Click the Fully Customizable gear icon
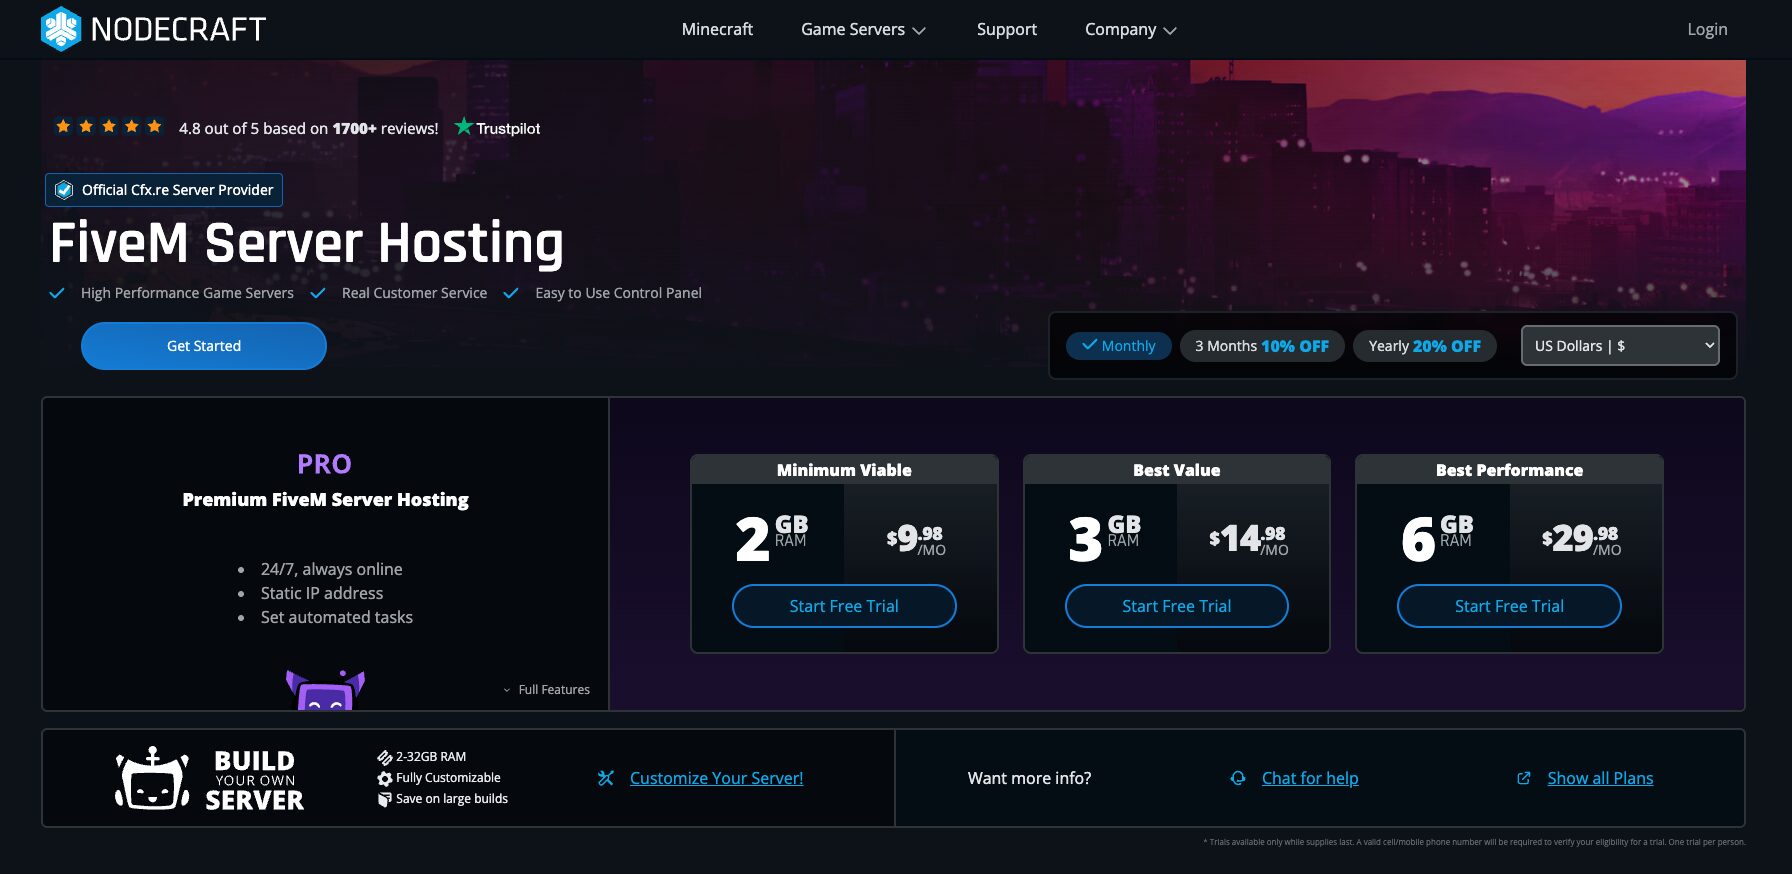This screenshot has width=1792, height=874. click(384, 778)
